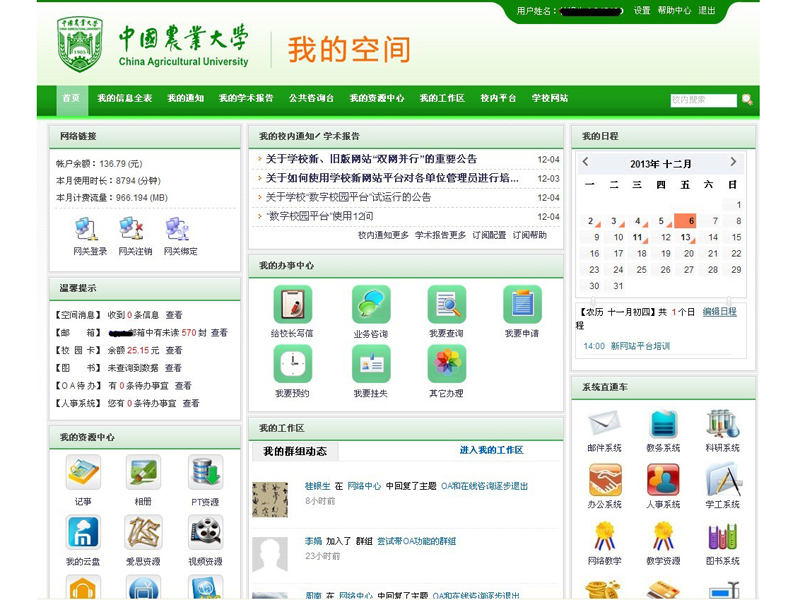Image resolution: width=800 pixels, height=600 pixels.
Task: Click 查看 beside 空间消息 row
Action: [174, 315]
